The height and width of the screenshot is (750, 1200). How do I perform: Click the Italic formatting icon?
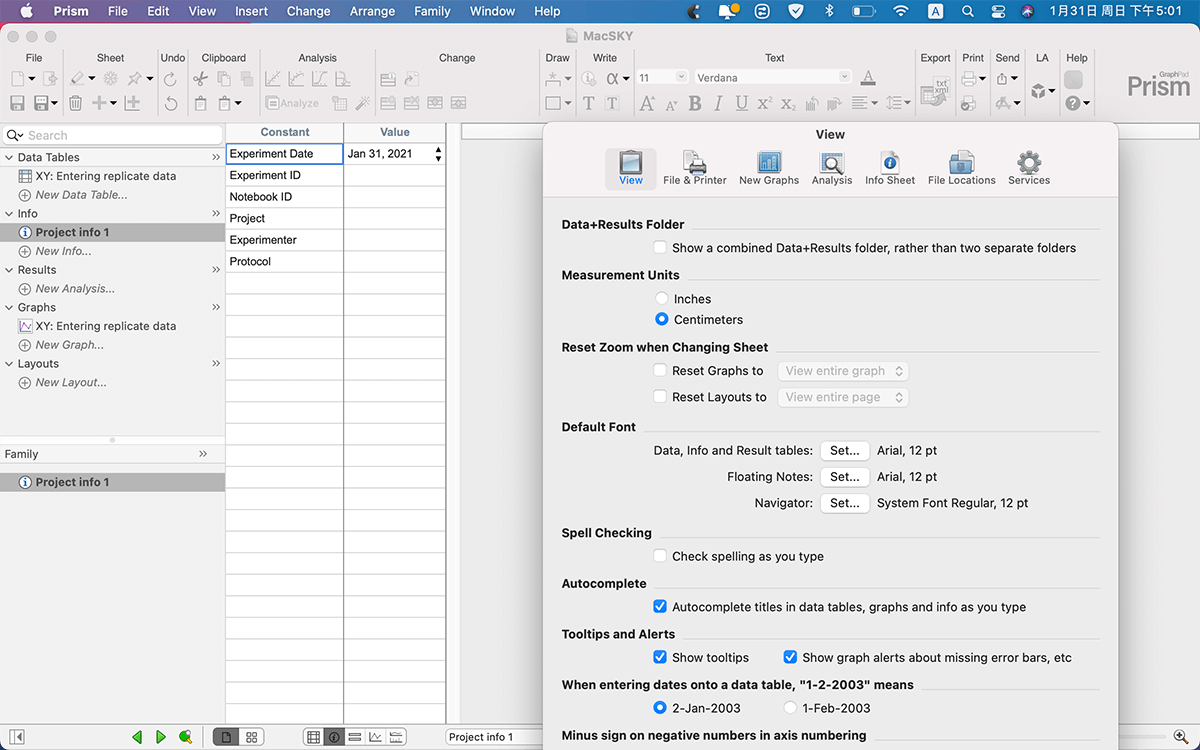pos(719,103)
